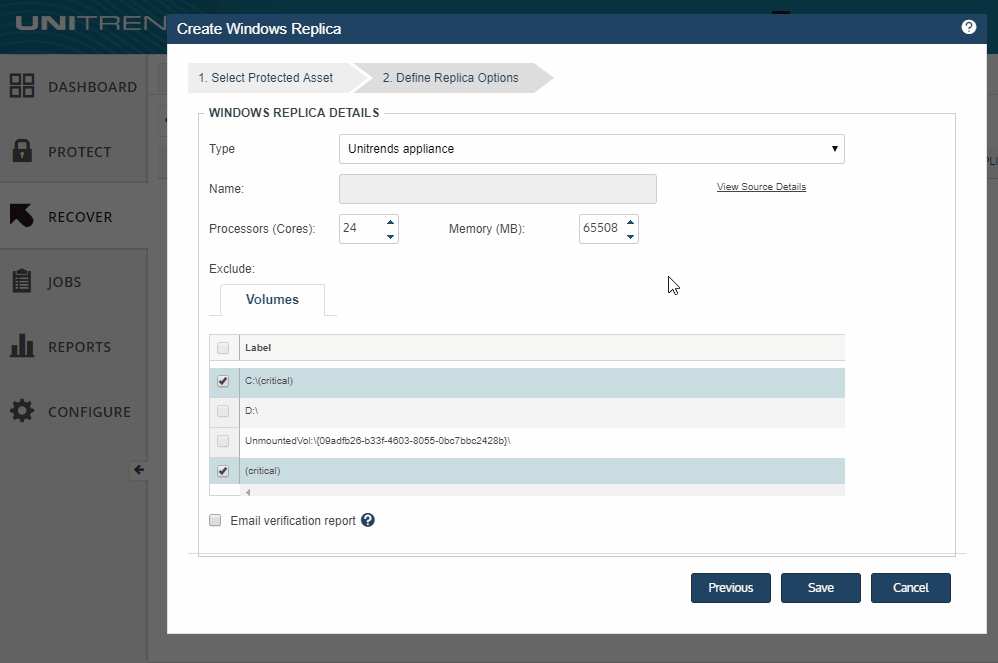The height and width of the screenshot is (663, 998).
Task: Open dialog help question mark icon
Action: 969,27
